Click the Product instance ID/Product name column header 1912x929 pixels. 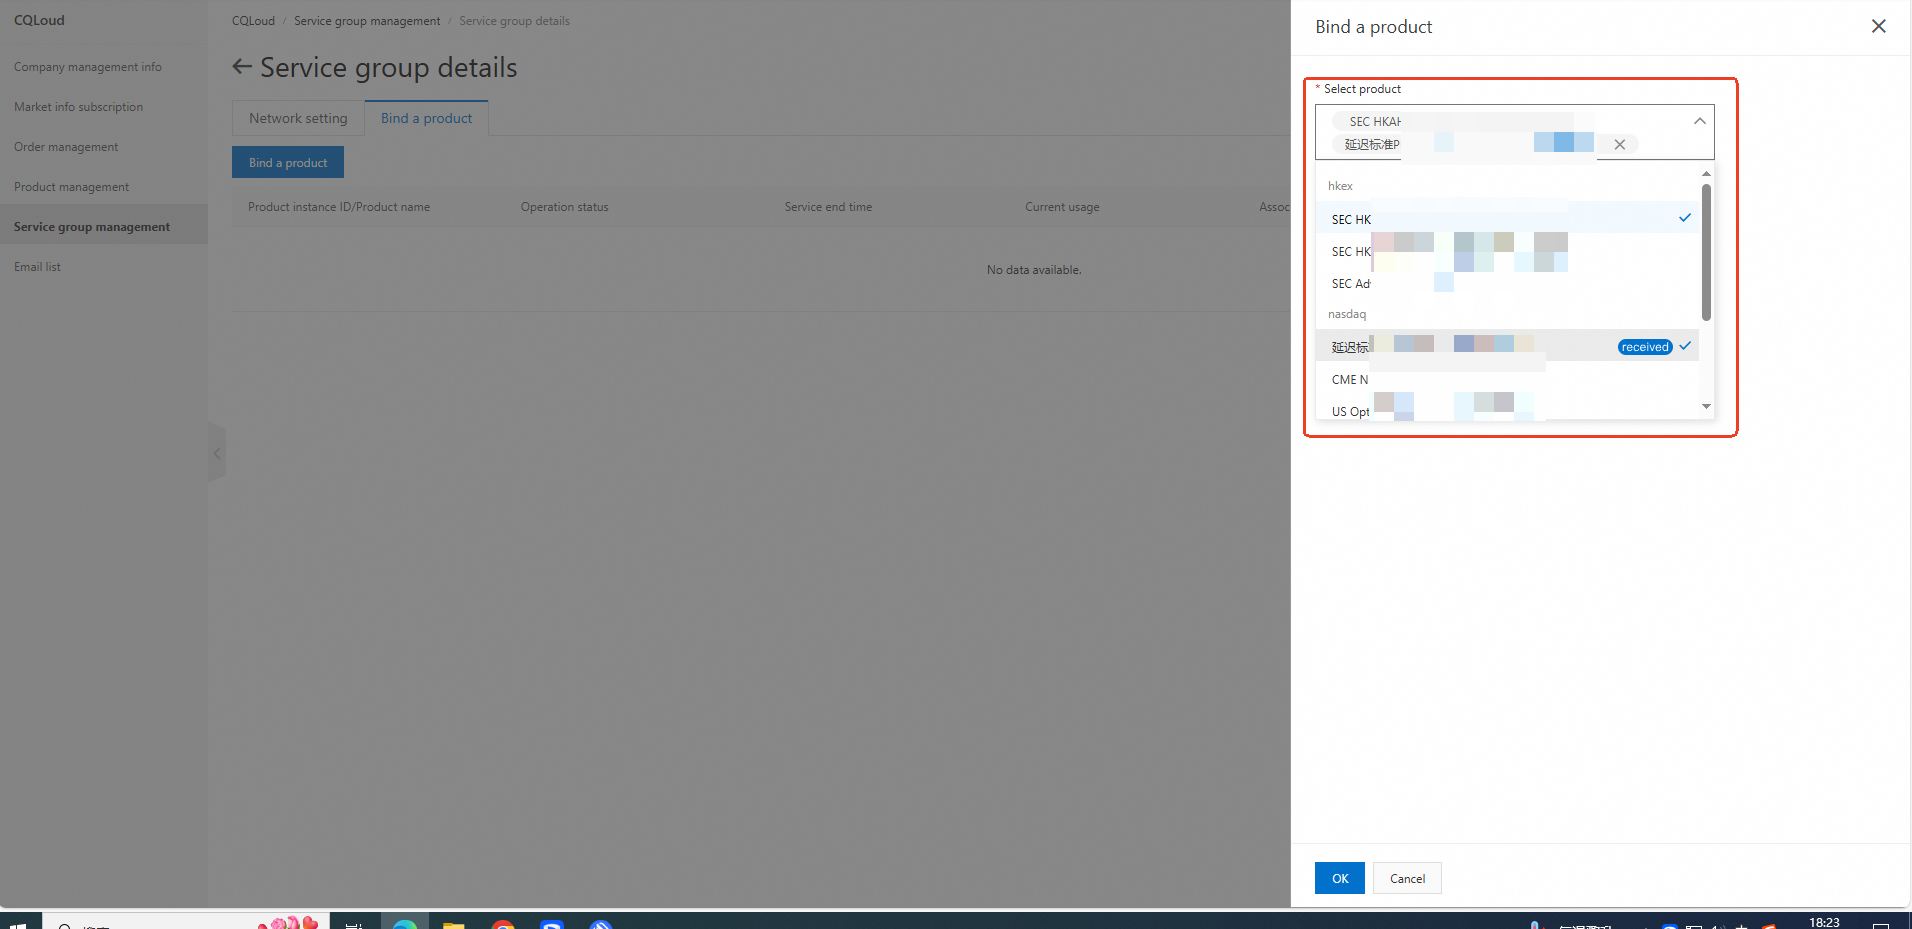tap(339, 207)
